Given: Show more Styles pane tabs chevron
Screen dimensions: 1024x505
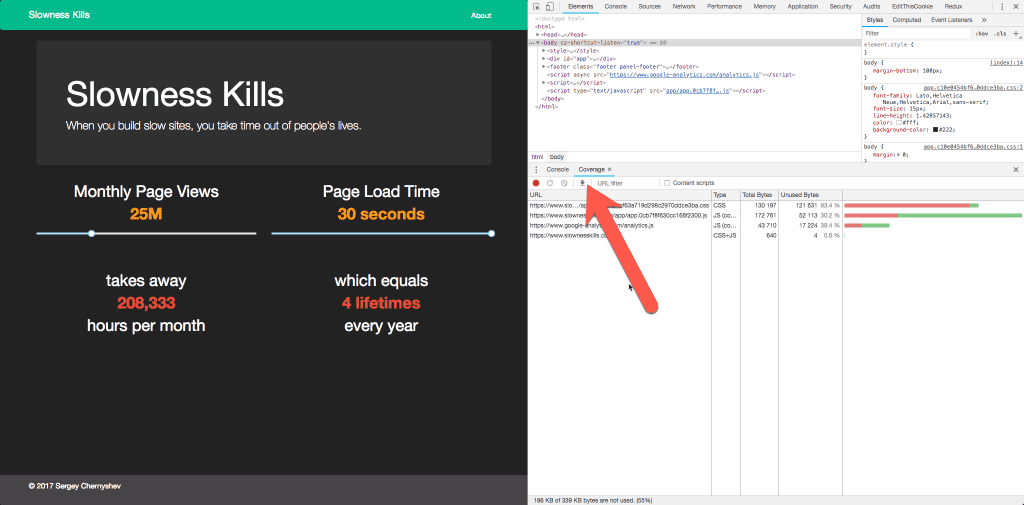Looking at the screenshot, I should click(984, 20).
